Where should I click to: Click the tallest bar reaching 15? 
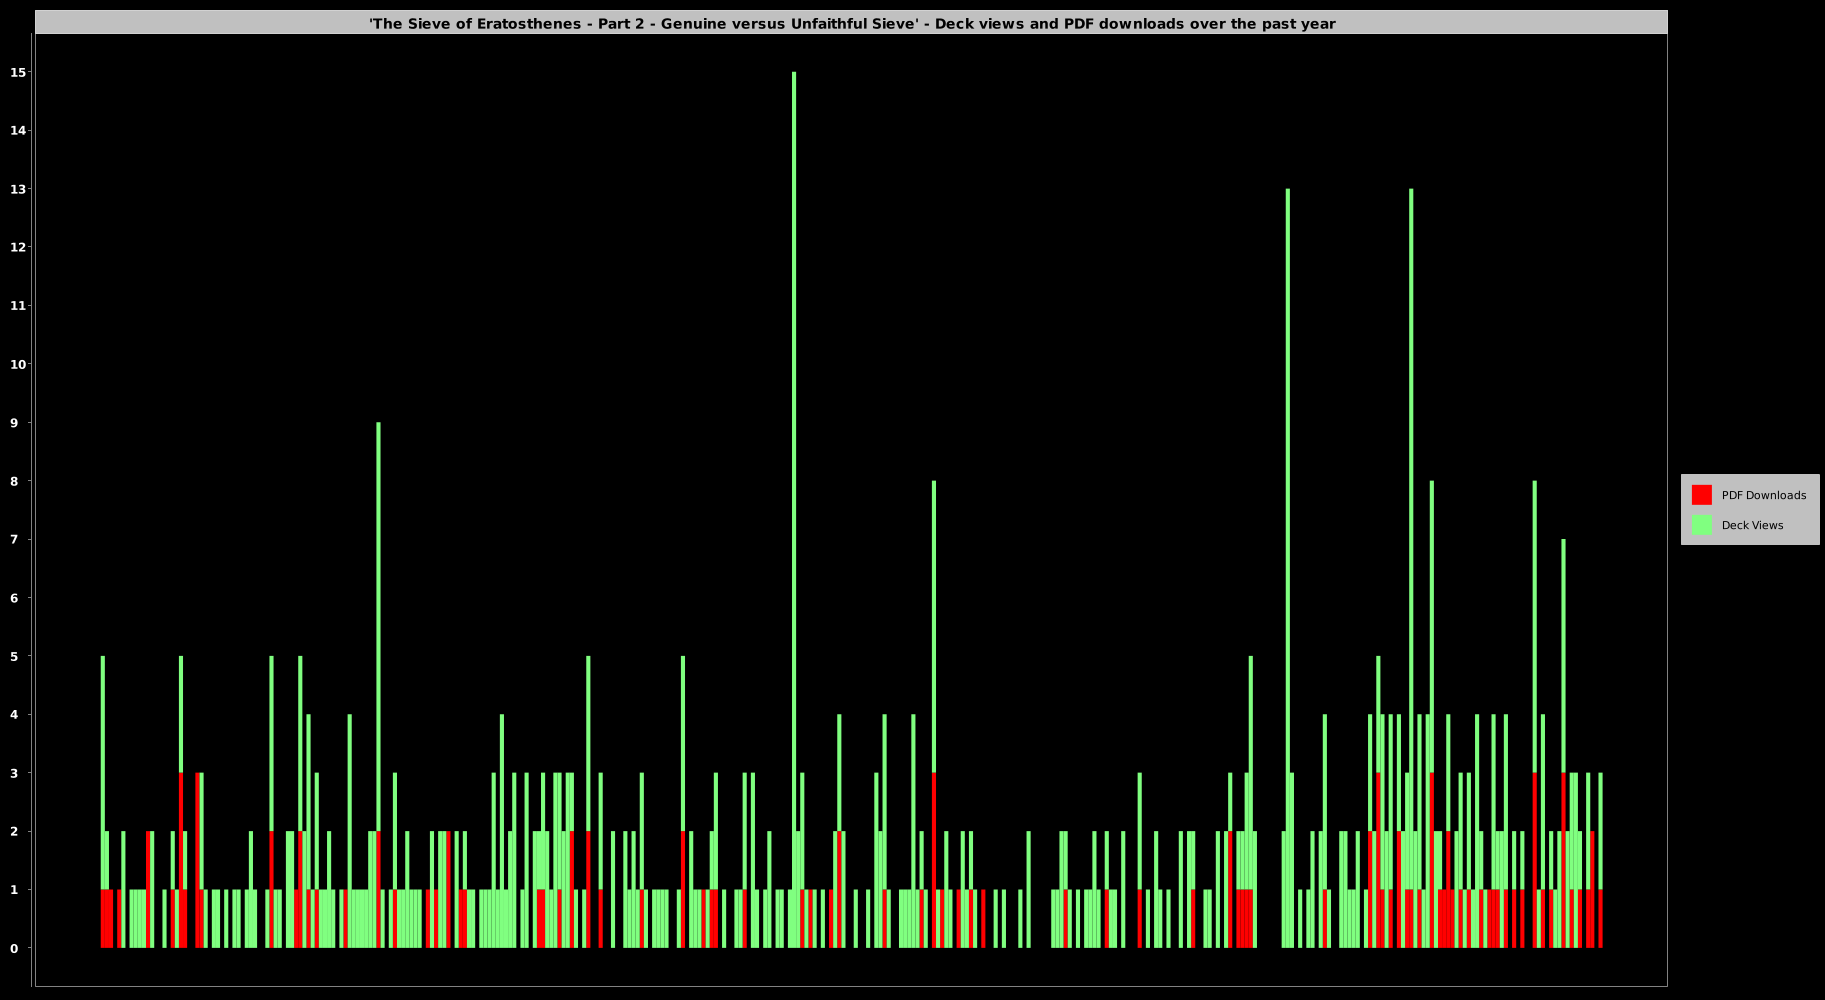(x=794, y=510)
